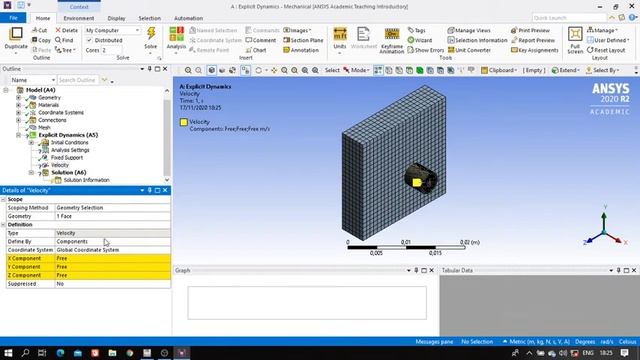
Task: Click Show Errors
Action: tap(426, 50)
